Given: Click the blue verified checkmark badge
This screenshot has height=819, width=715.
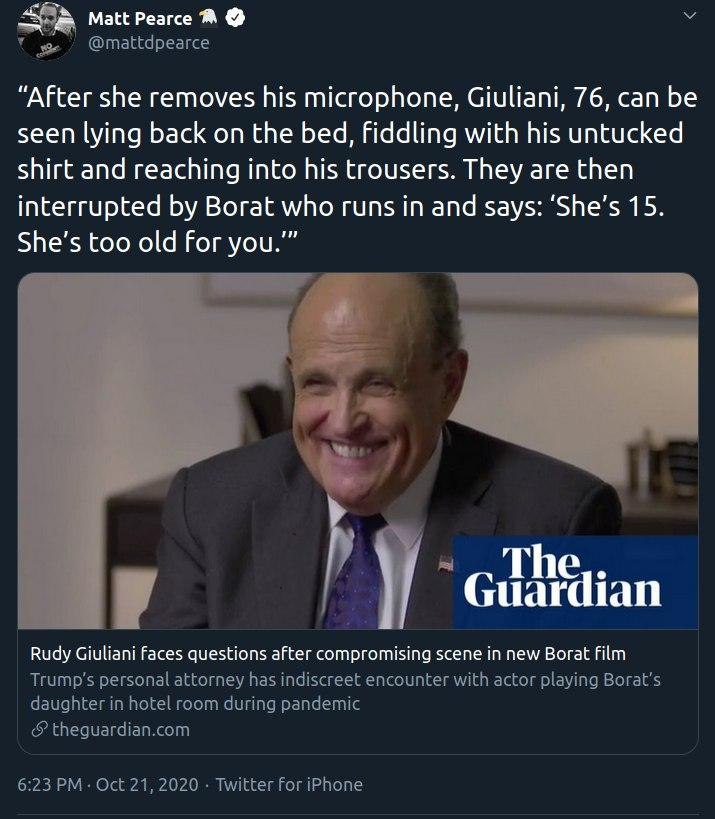Looking at the screenshot, I should click(235, 18).
